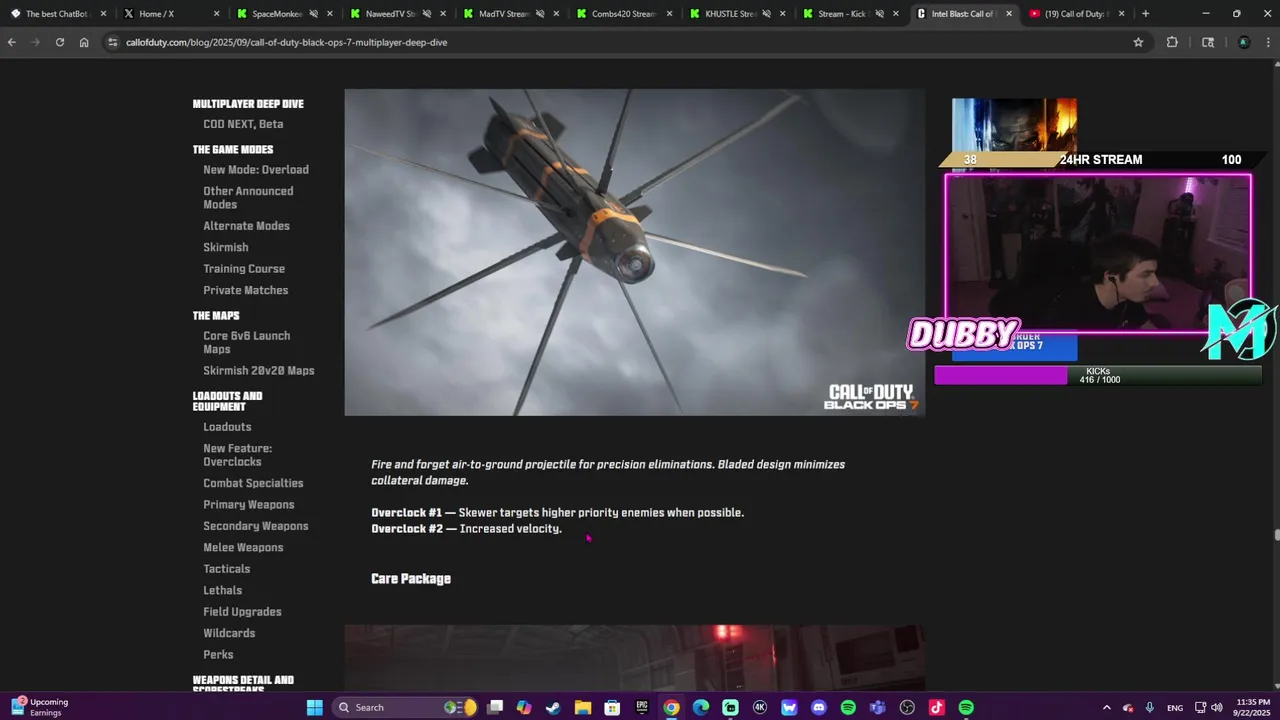
Task: Open the Chrome profile avatar
Action: (1244, 42)
